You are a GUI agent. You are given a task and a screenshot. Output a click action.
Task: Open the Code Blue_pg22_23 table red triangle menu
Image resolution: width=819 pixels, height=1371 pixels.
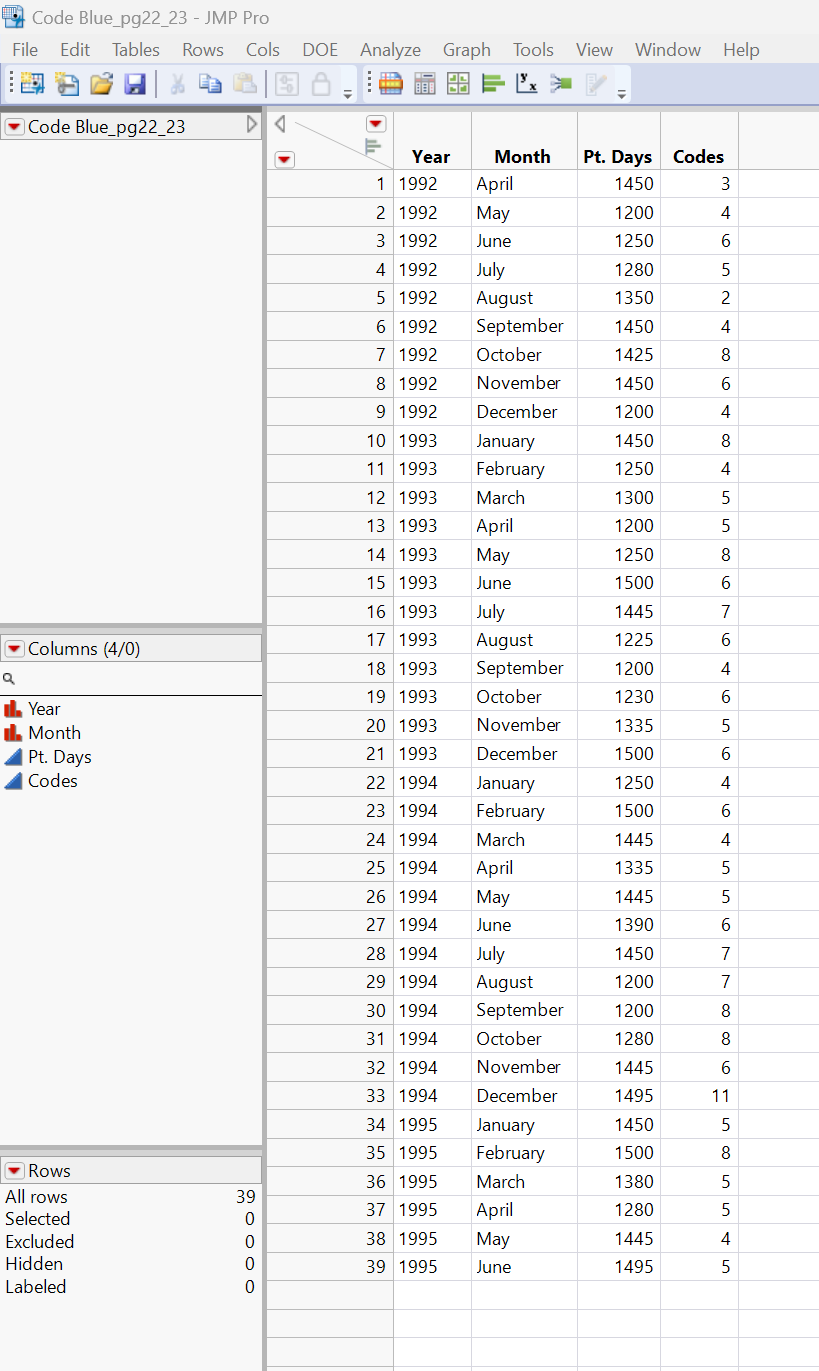pyautogui.click(x=13, y=126)
